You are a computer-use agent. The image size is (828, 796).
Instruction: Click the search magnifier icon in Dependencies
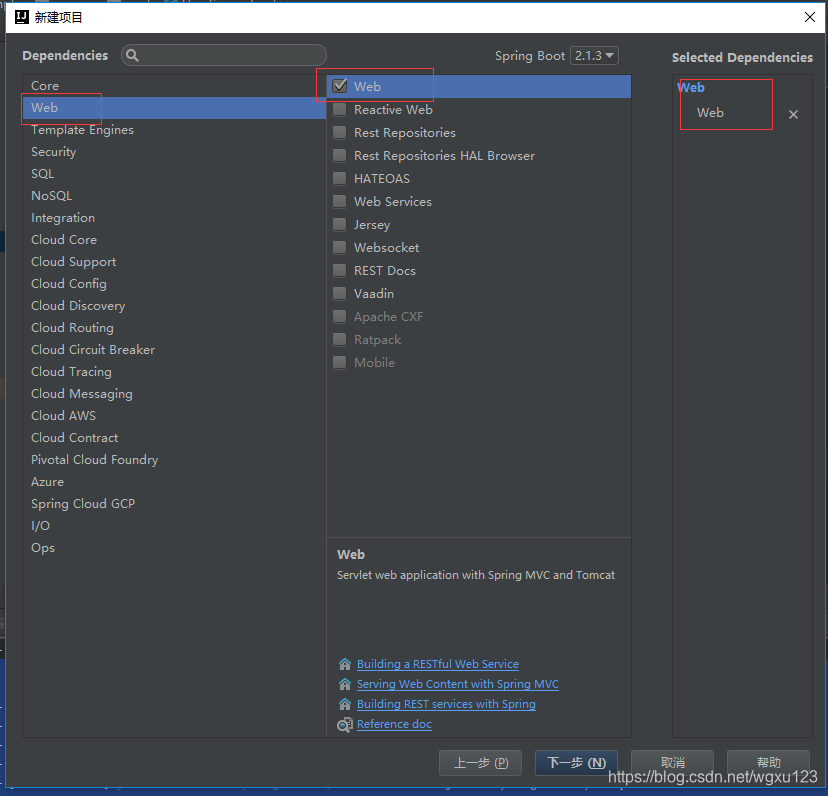tap(132, 55)
